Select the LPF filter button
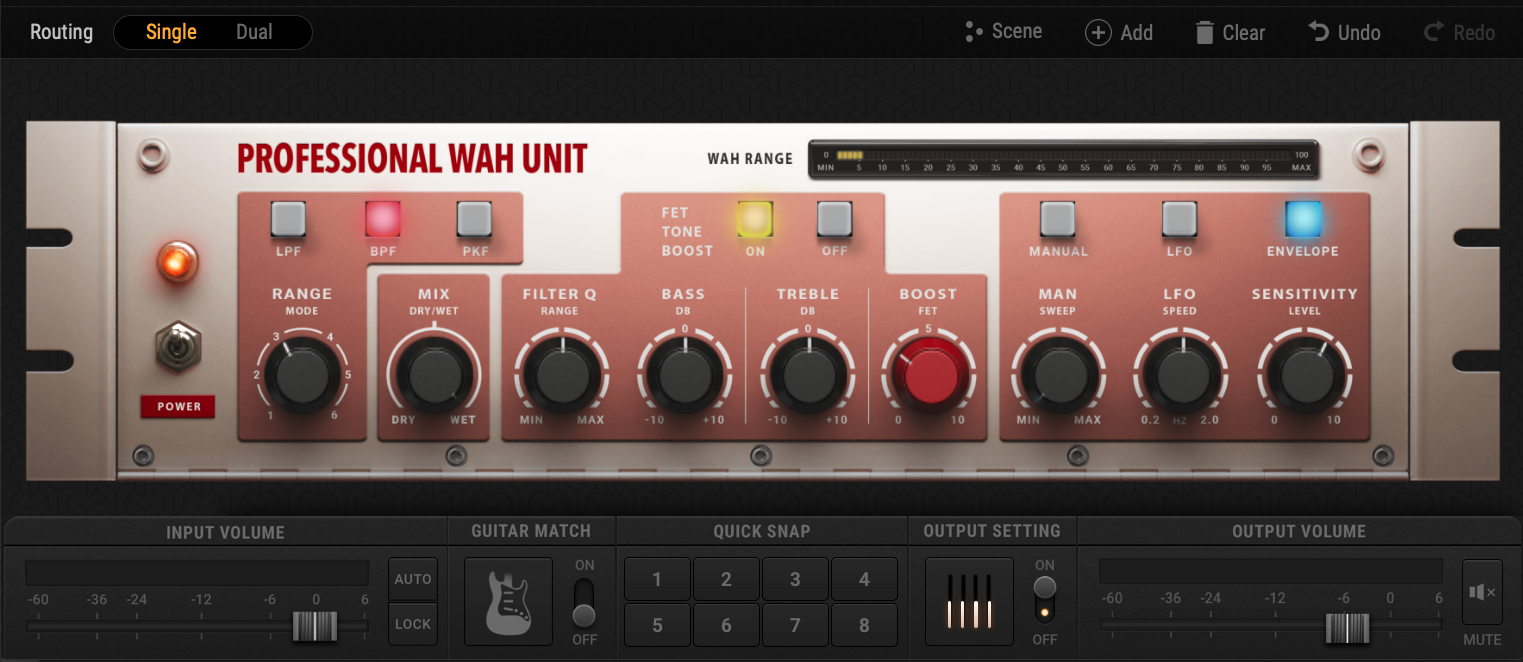The height and width of the screenshot is (662, 1523). 289,218
